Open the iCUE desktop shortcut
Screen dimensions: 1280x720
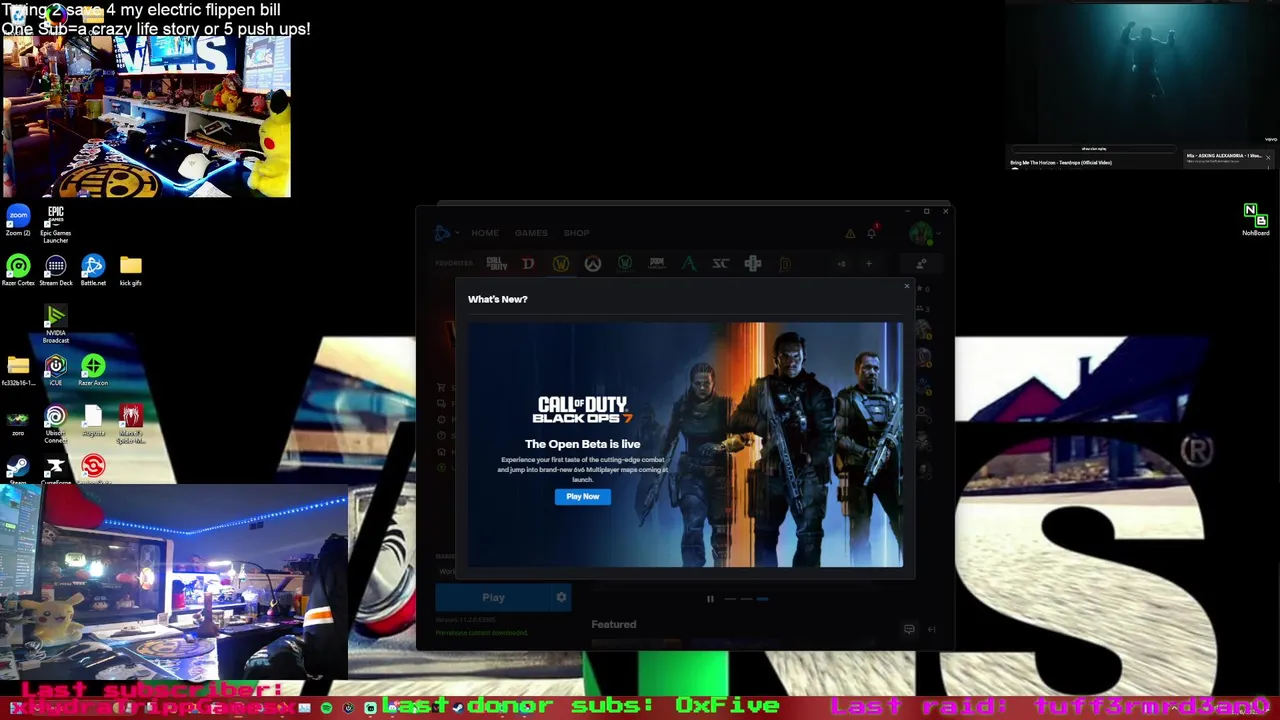pyautogui.click(x=55, y=370)
